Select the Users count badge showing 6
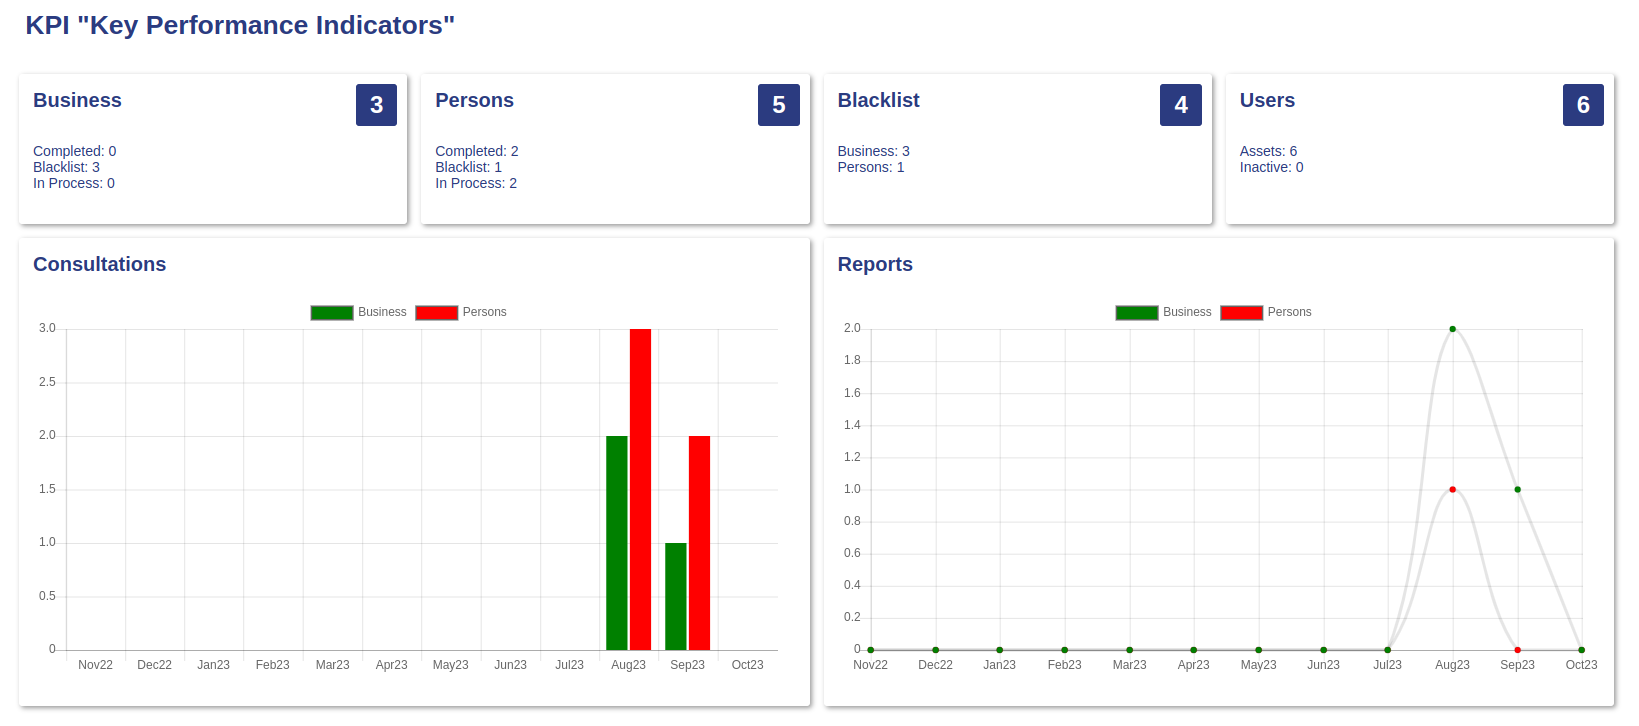This screenshot has height=726, width=1639. (1582, 105)
